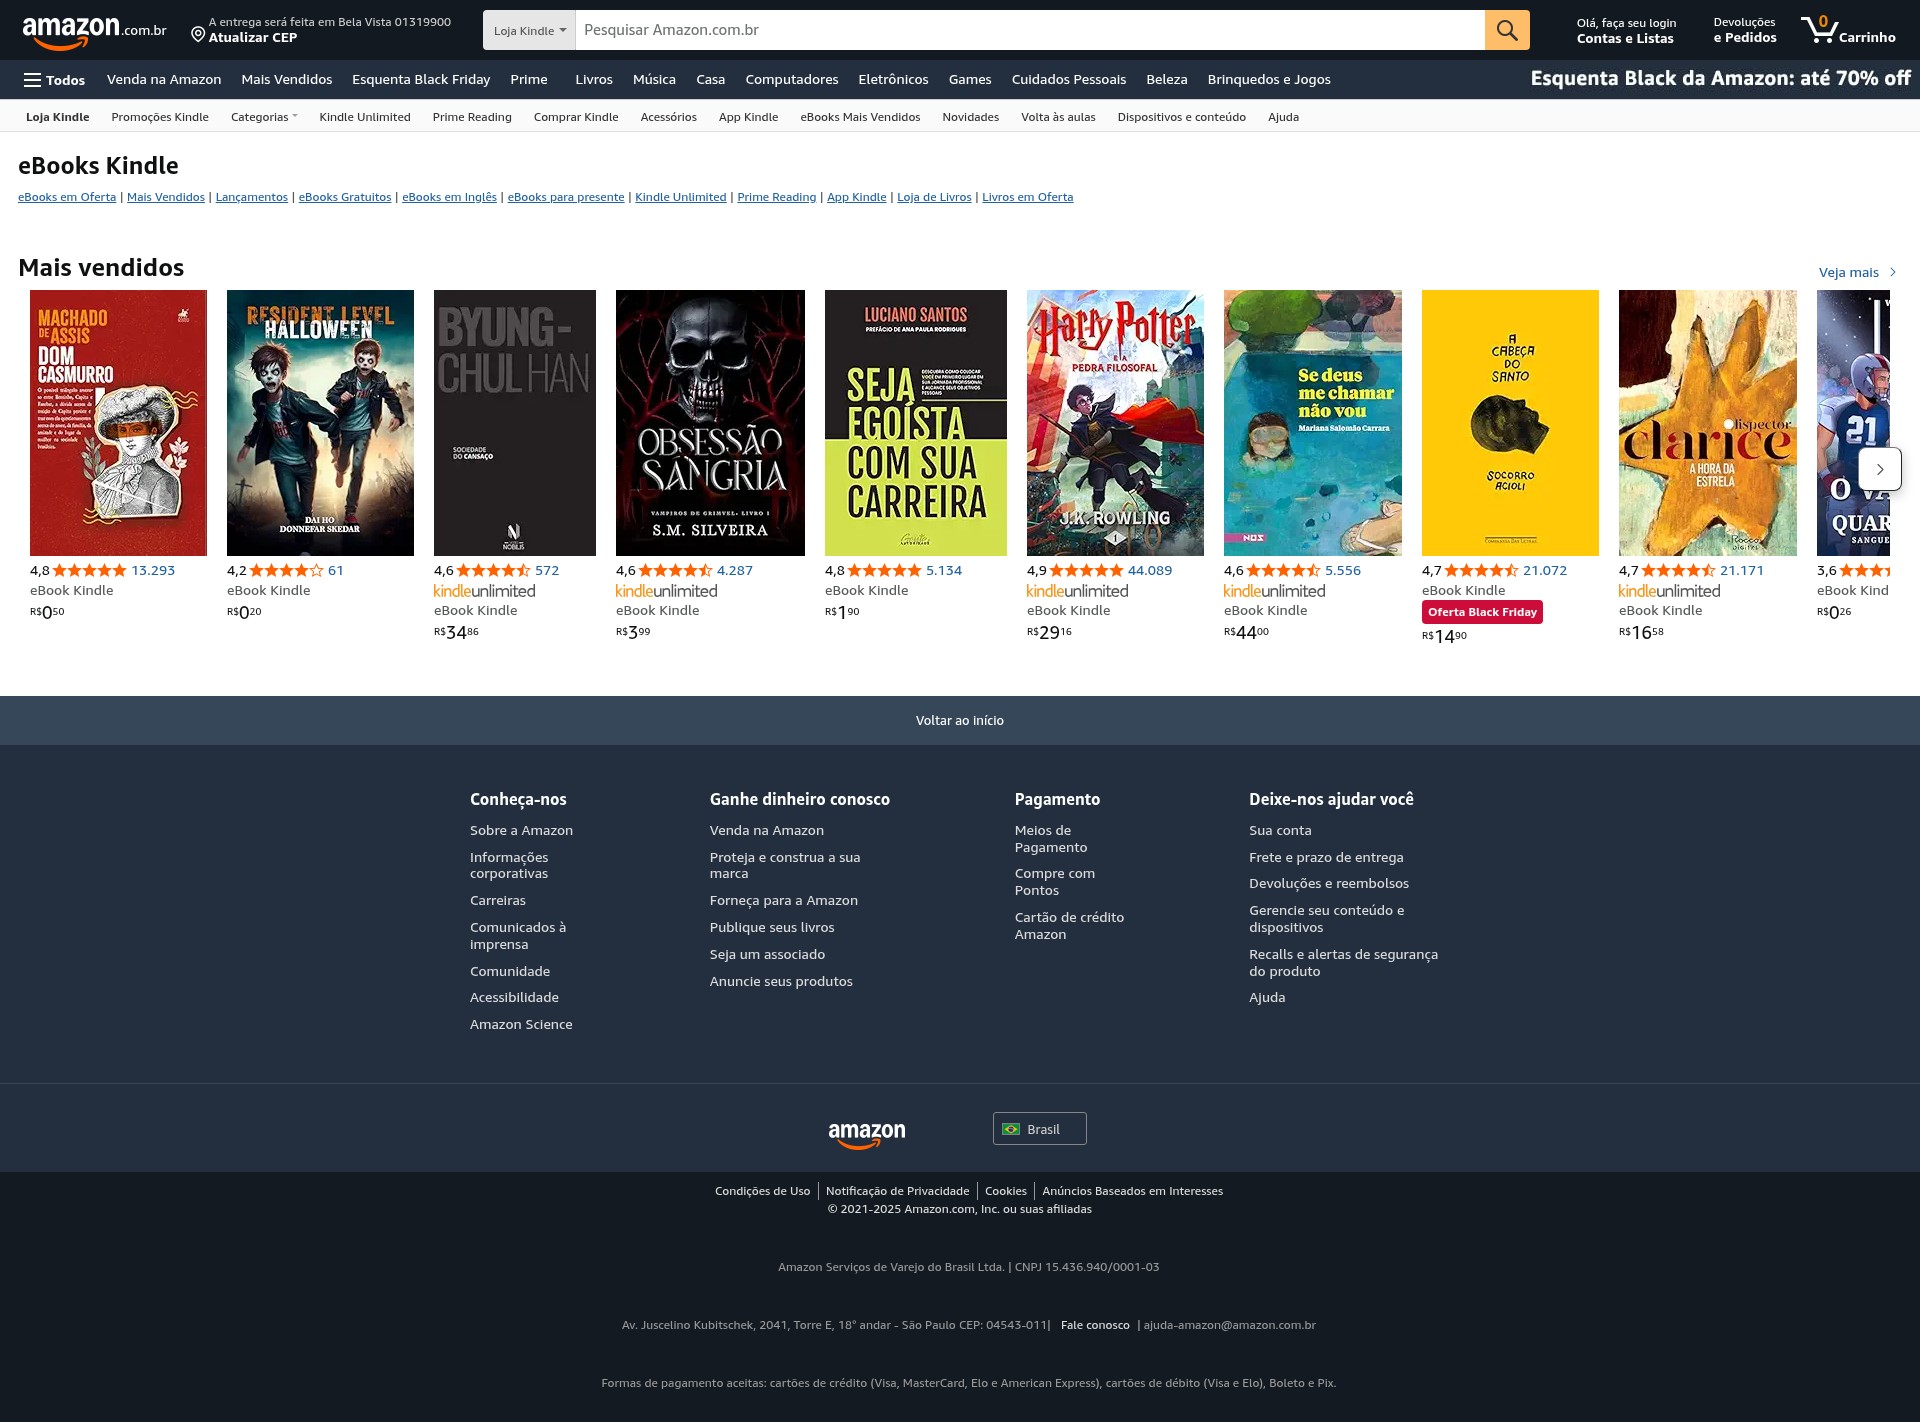Open the Dom Casmurro book cover
This screenshot has width=1920, height=1422.
118,423
